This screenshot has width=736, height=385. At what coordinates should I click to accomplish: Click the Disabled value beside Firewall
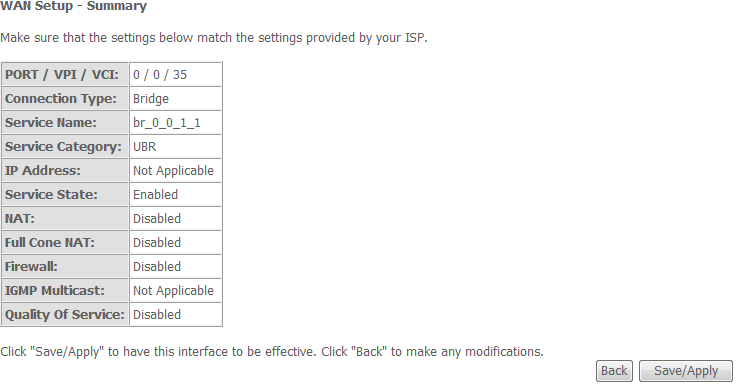click(157, 266)
